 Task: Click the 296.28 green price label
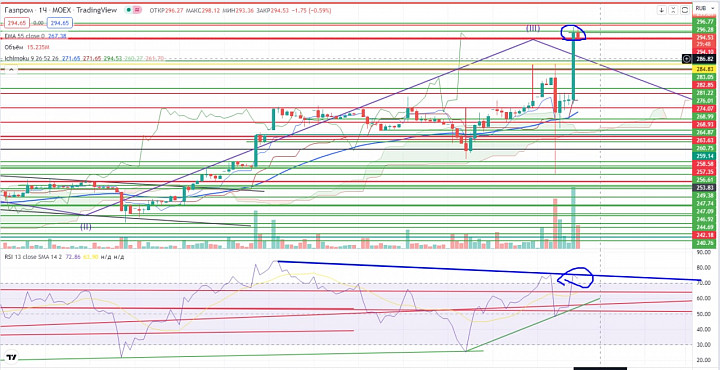[704, 29]
